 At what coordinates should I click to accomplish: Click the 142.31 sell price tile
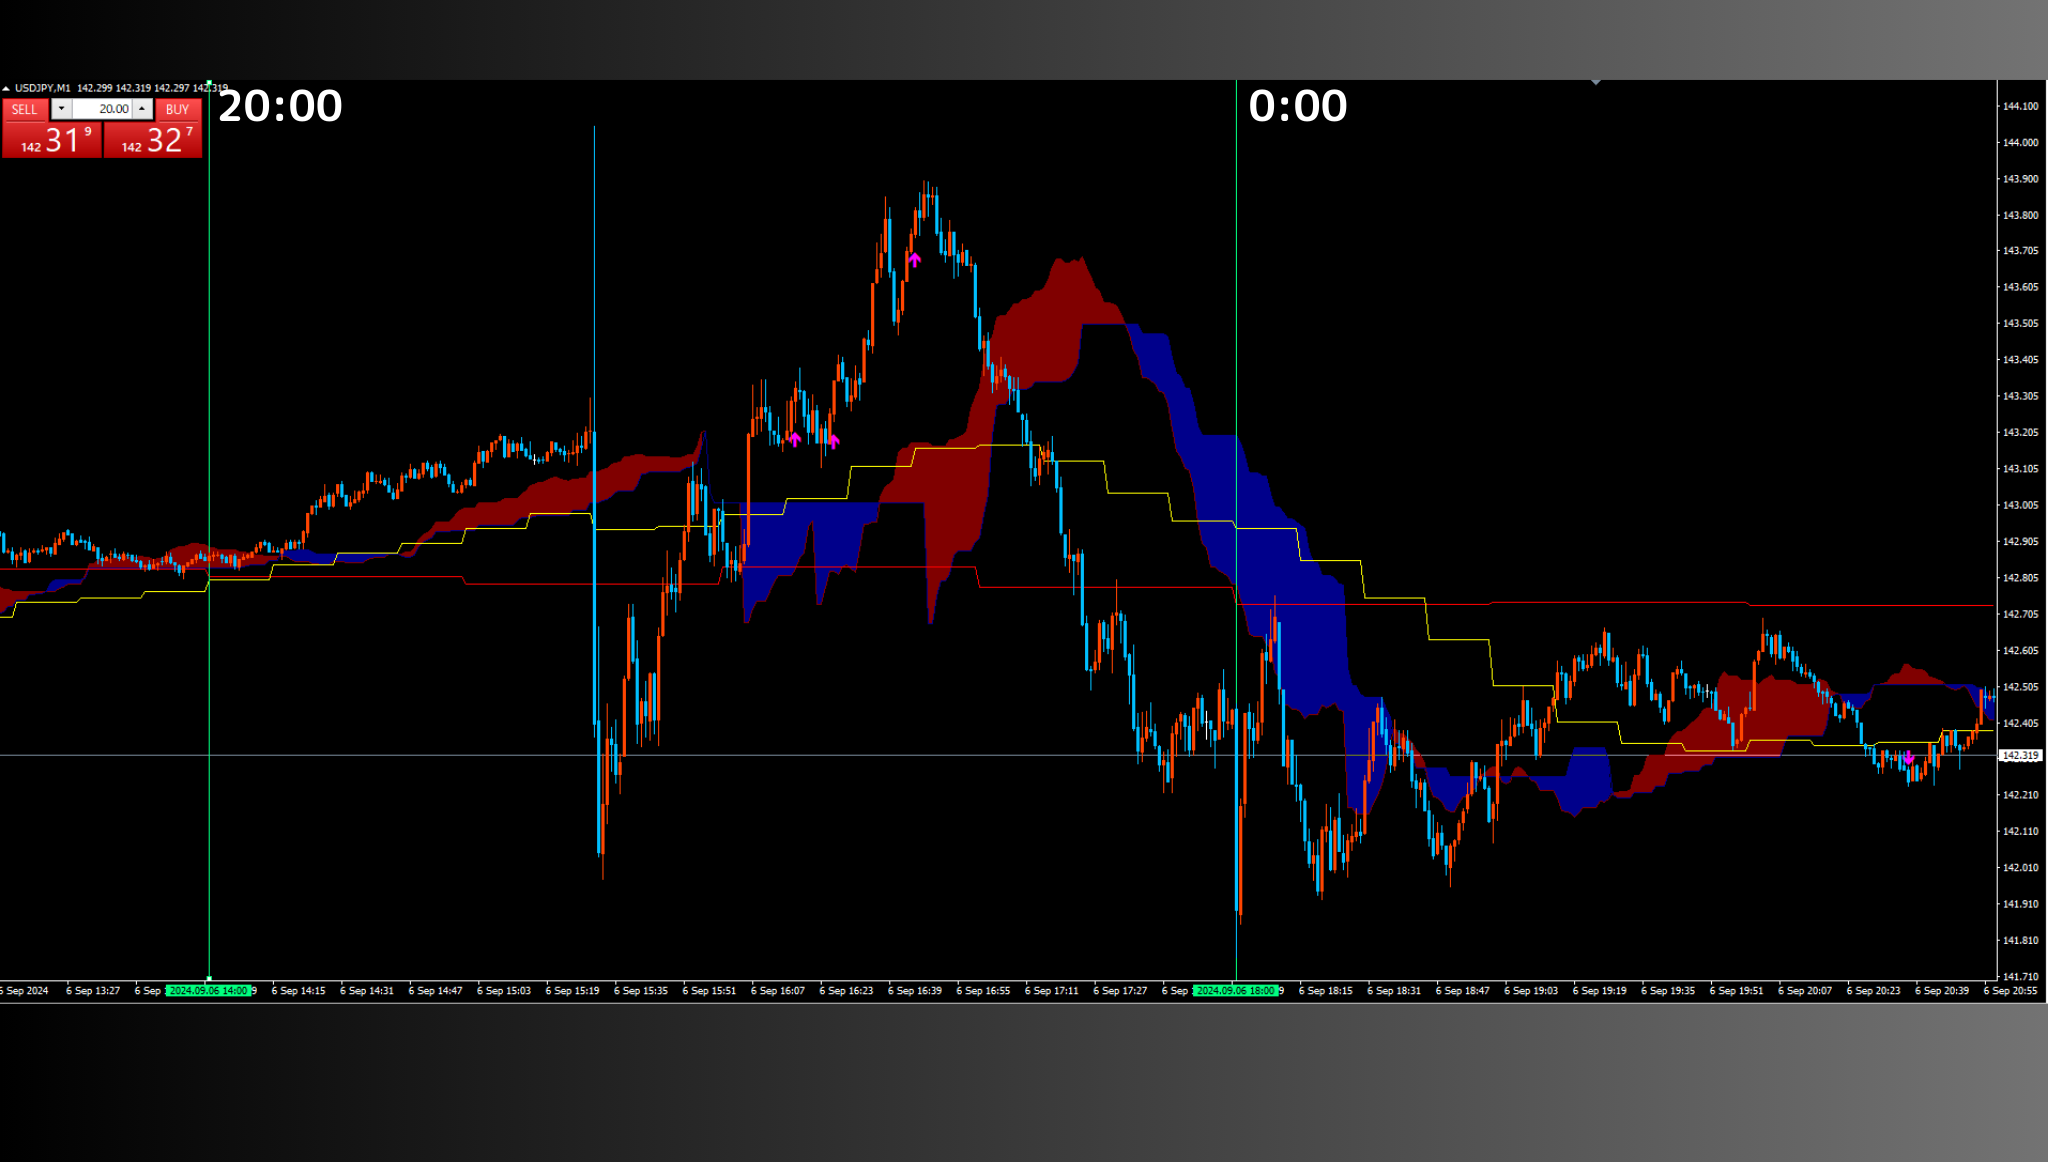[52, 140]
